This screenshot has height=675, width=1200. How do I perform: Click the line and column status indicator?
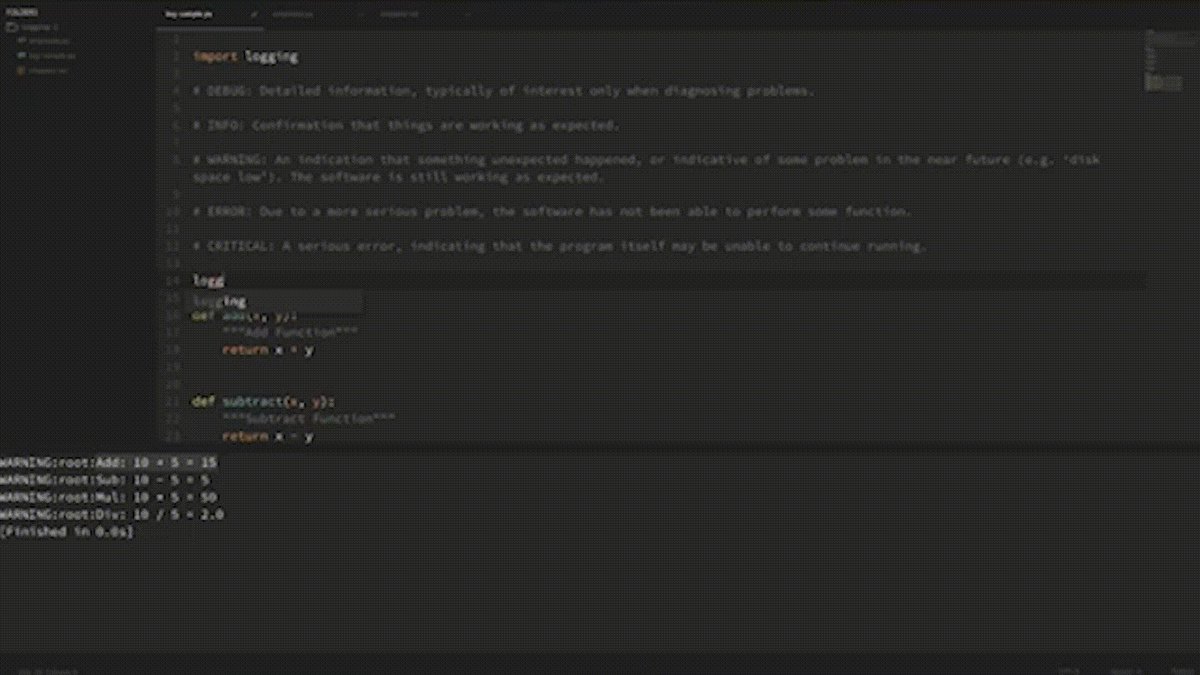click(x=47, y=670)
